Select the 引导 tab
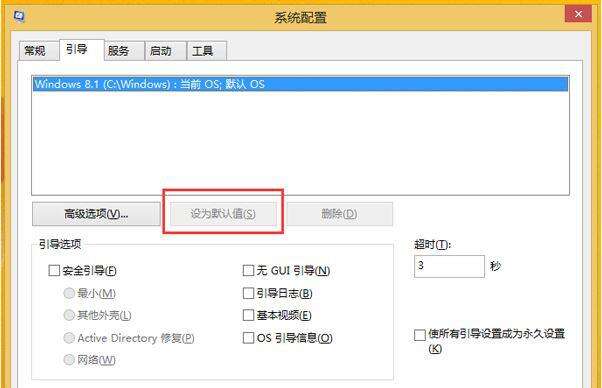This screenshot has height=388, width=602. click(x=81, y=50)
